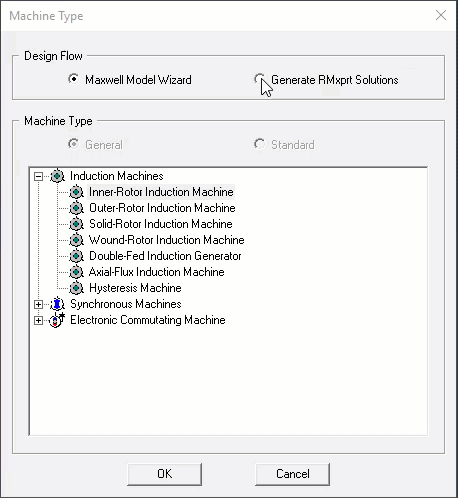458x498 pixels.
Task: Confirm selection with OK button
Action: click(164, 474)
